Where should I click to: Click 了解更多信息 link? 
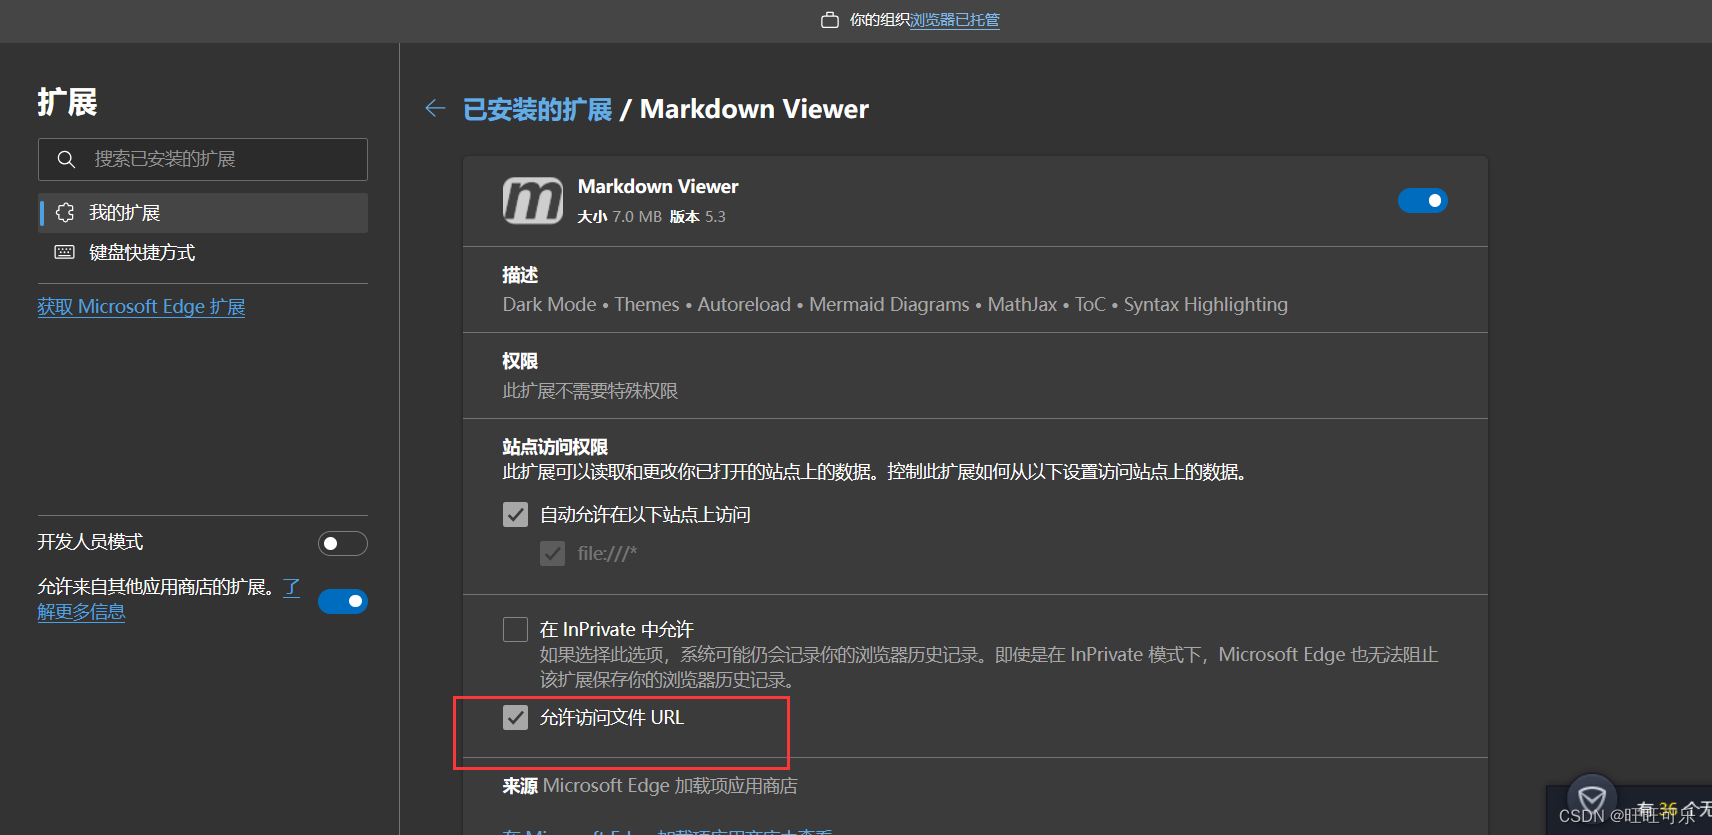[81, 611]
